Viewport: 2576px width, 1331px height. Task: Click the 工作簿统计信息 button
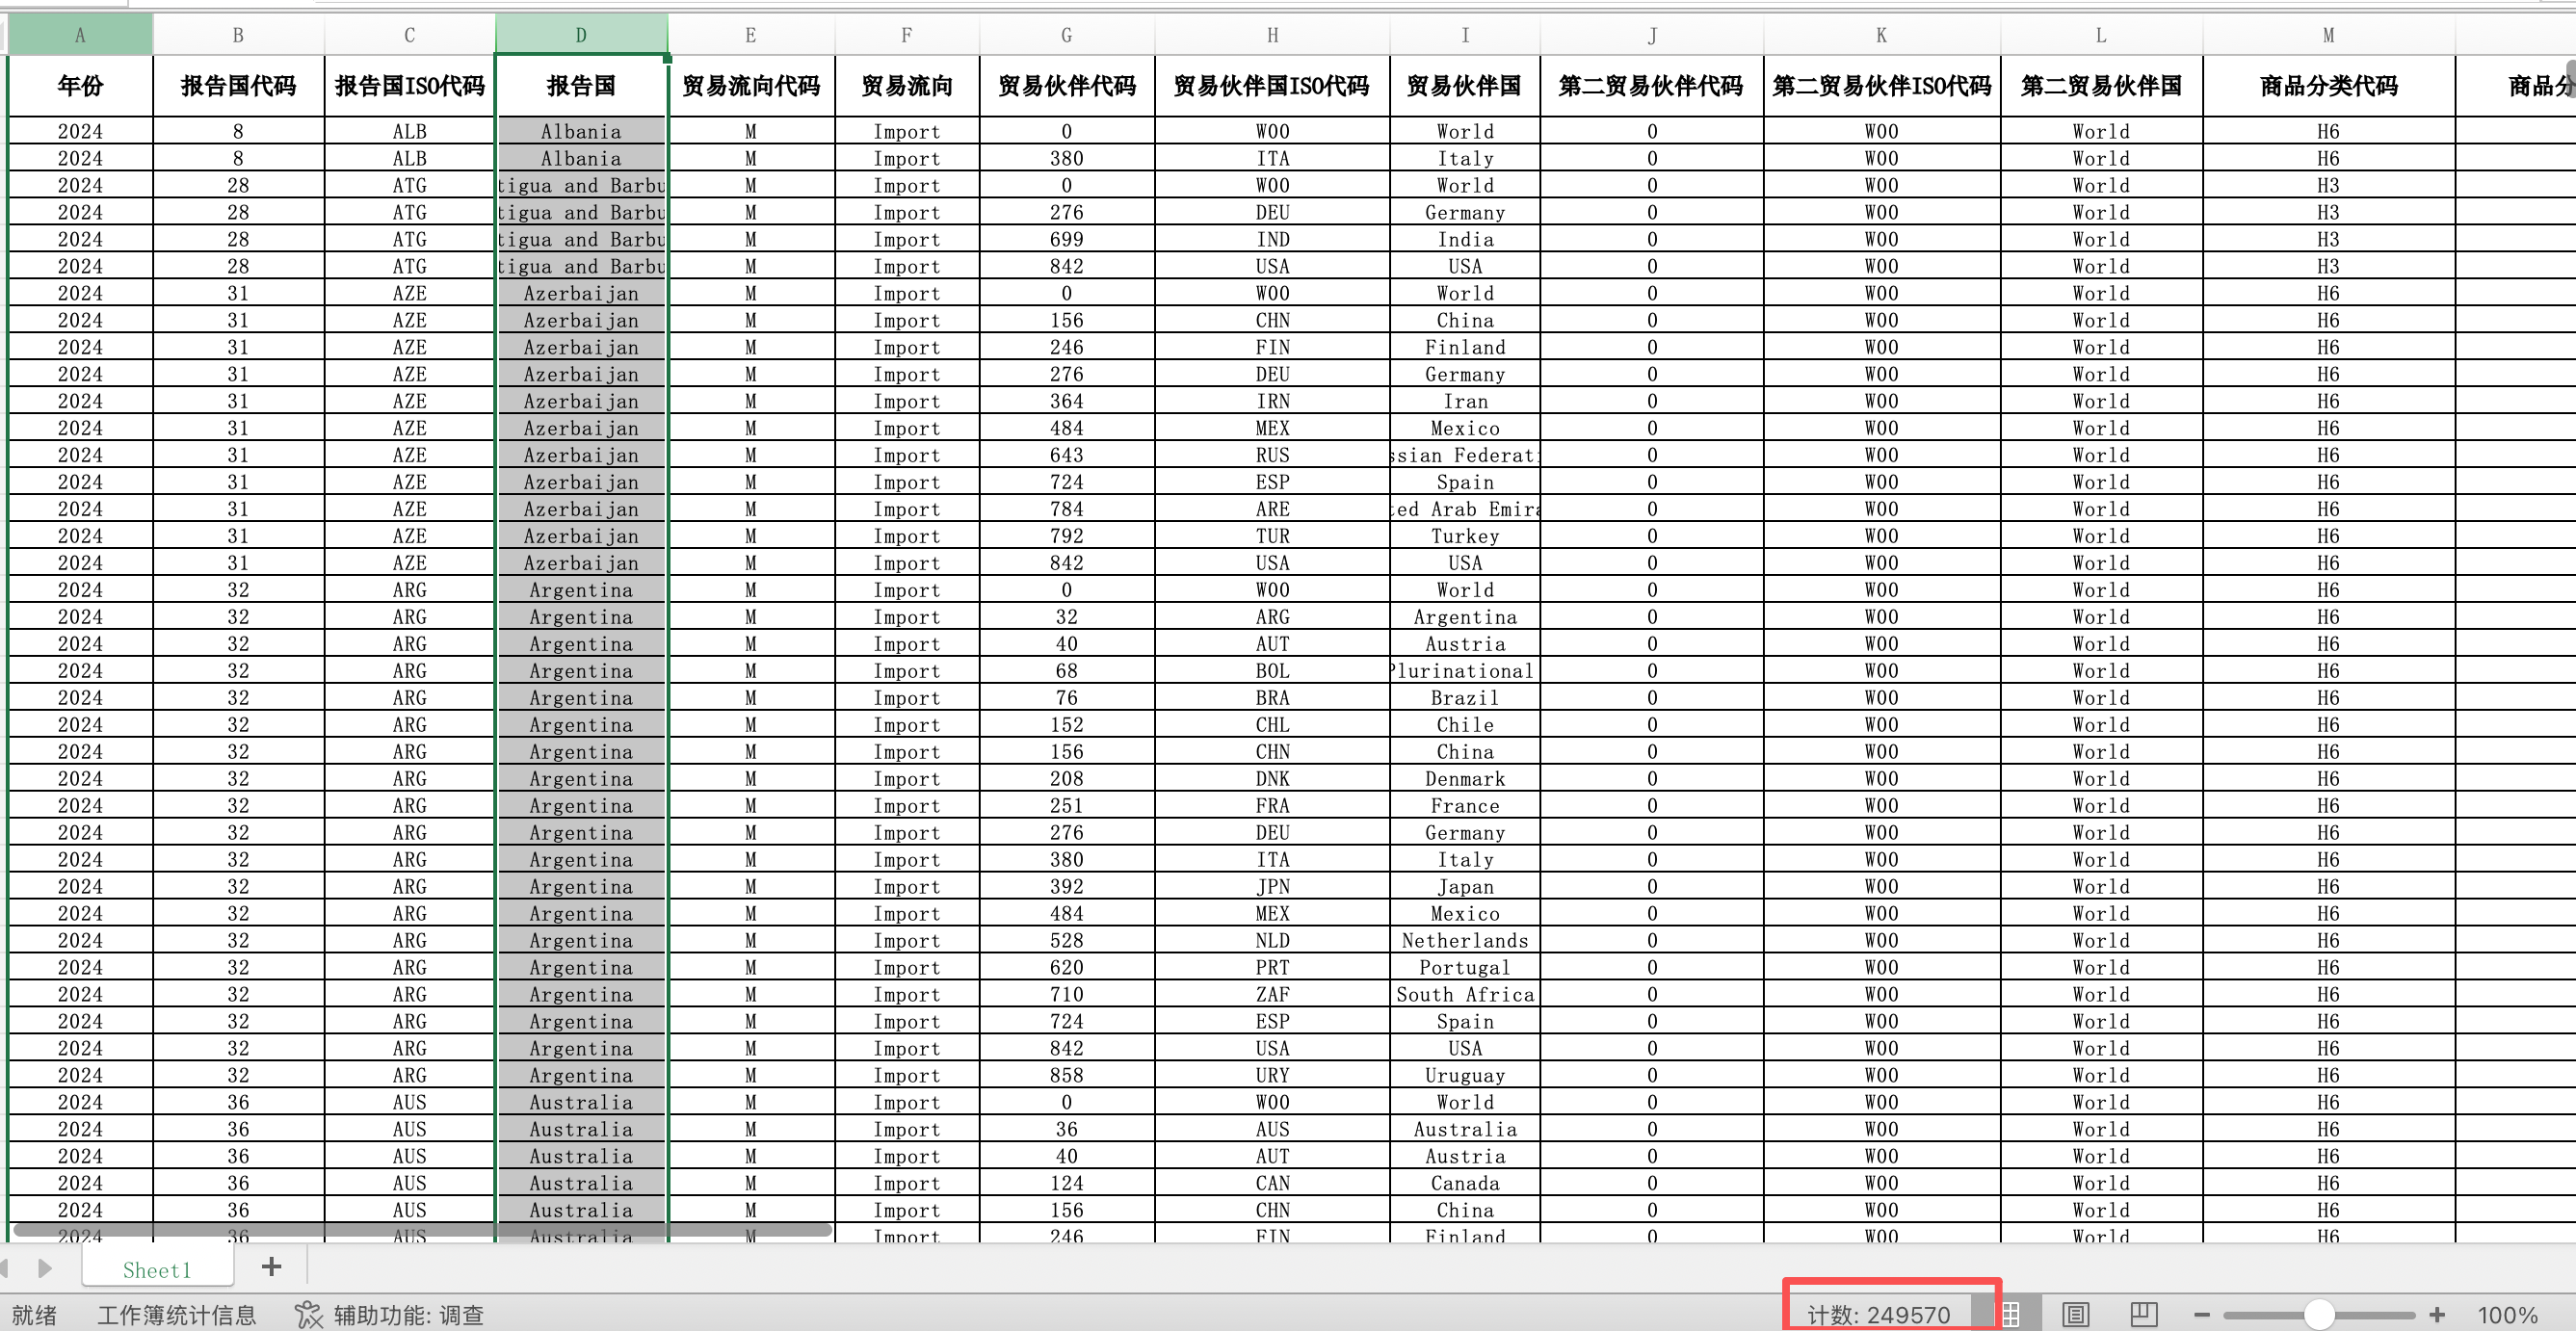click(x=176, y=1315)
